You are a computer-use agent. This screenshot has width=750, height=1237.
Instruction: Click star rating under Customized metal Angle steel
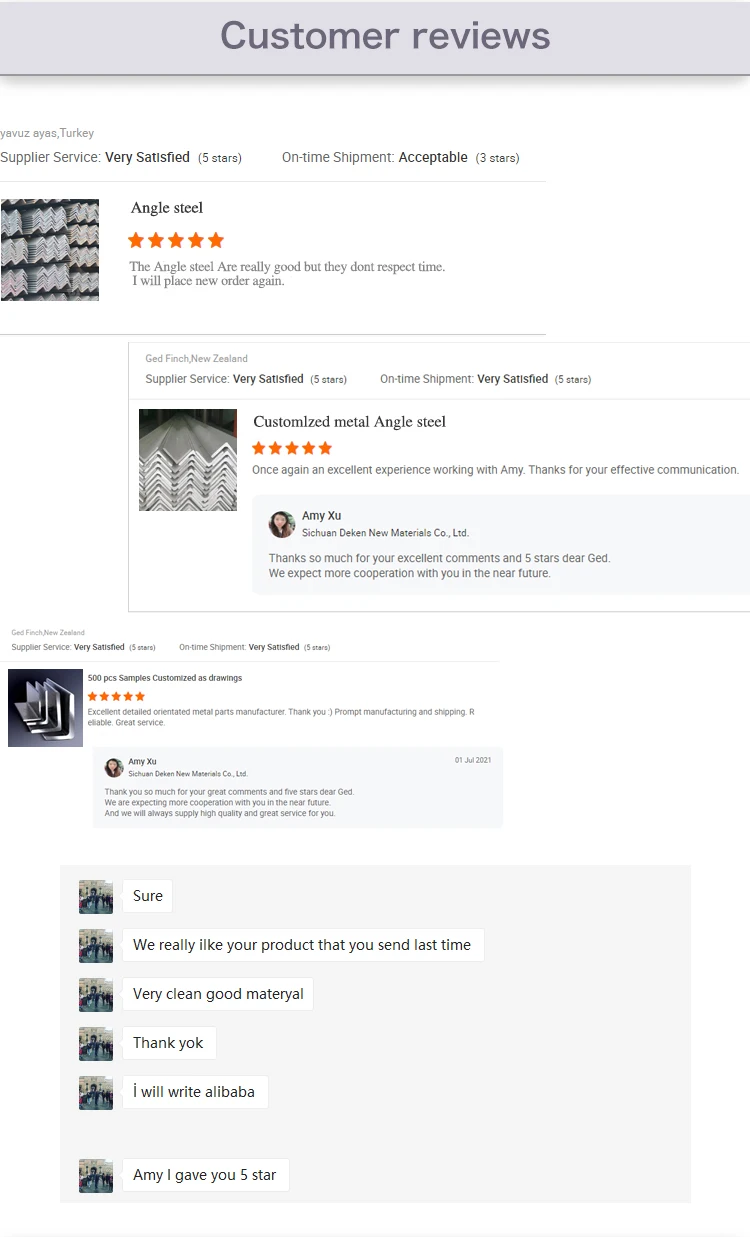(292, 448)
